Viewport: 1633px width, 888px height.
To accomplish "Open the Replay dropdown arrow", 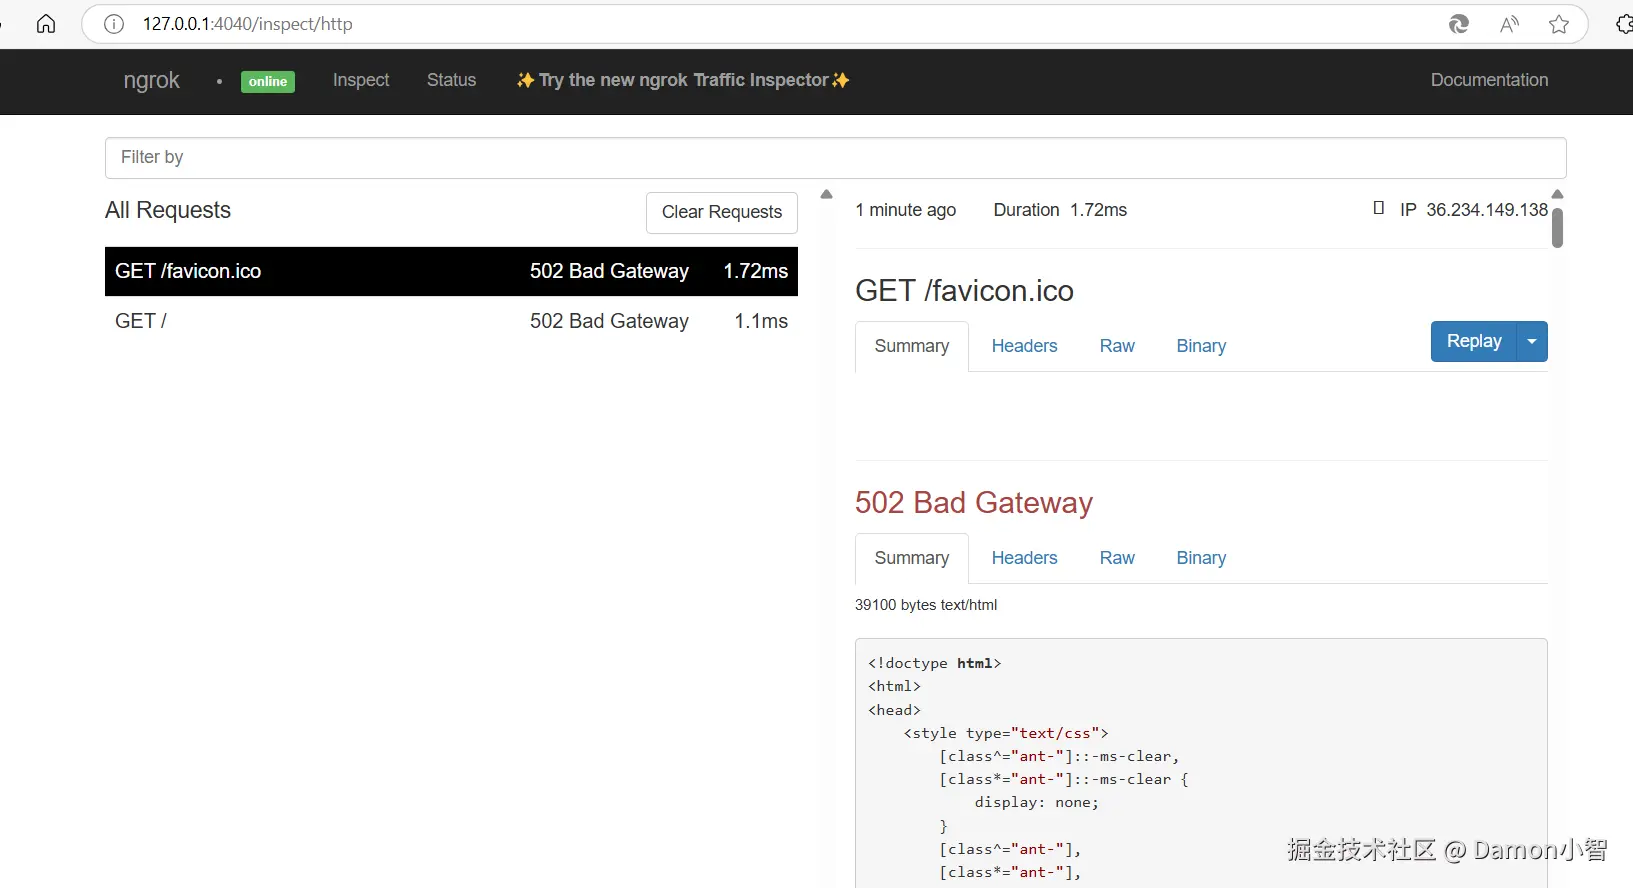I will point(1532,342).
